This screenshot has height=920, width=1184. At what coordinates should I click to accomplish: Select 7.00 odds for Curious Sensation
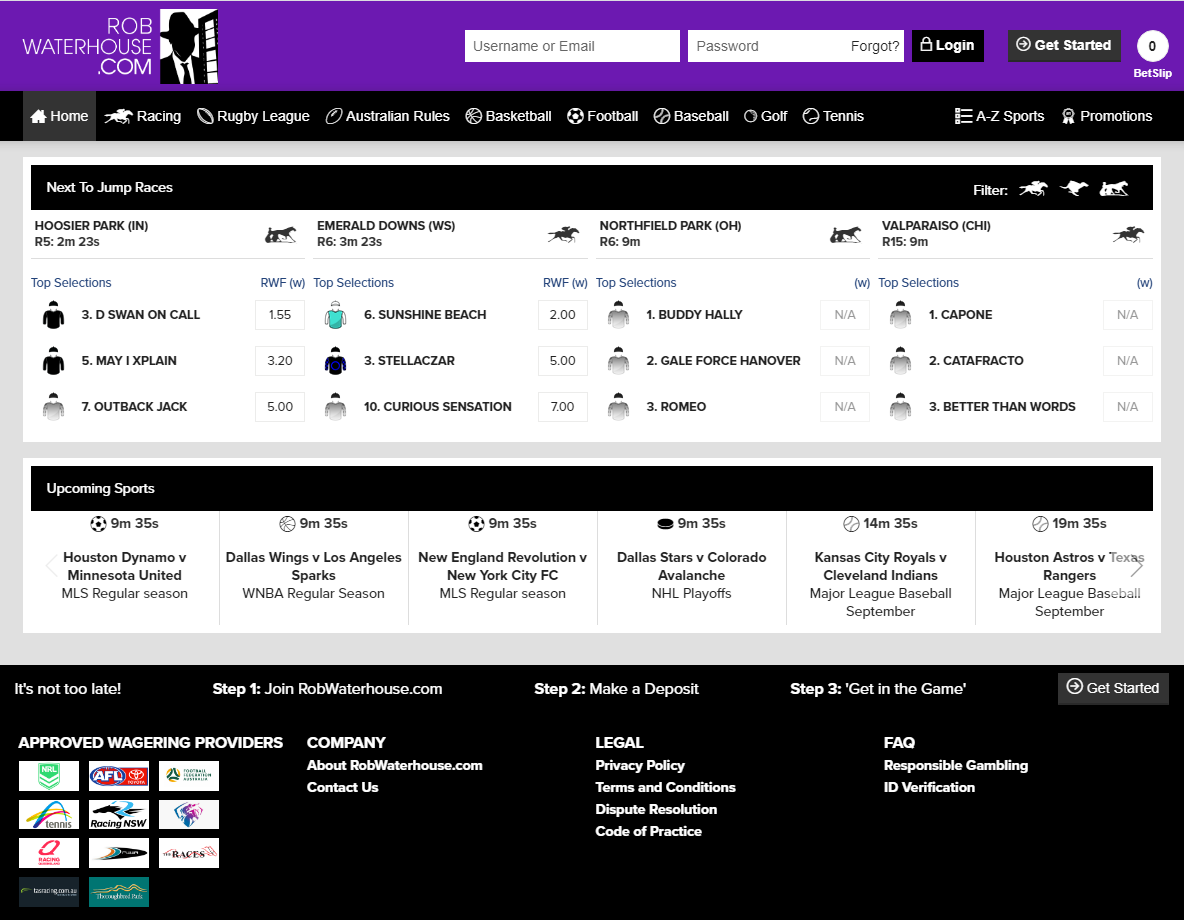coord(563,406)
